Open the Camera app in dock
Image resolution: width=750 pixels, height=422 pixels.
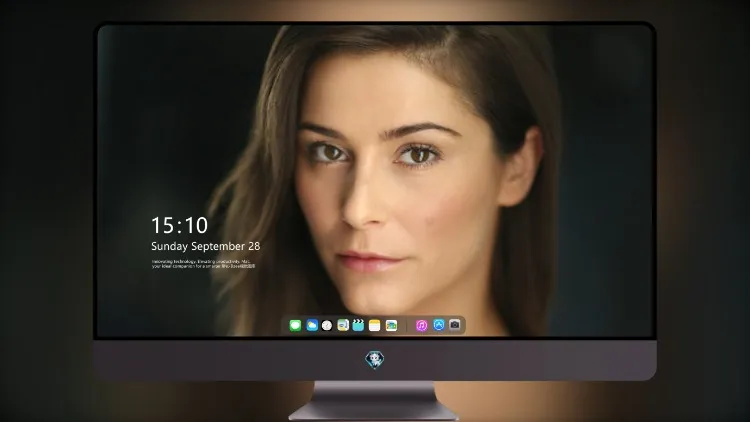[455, 325]
